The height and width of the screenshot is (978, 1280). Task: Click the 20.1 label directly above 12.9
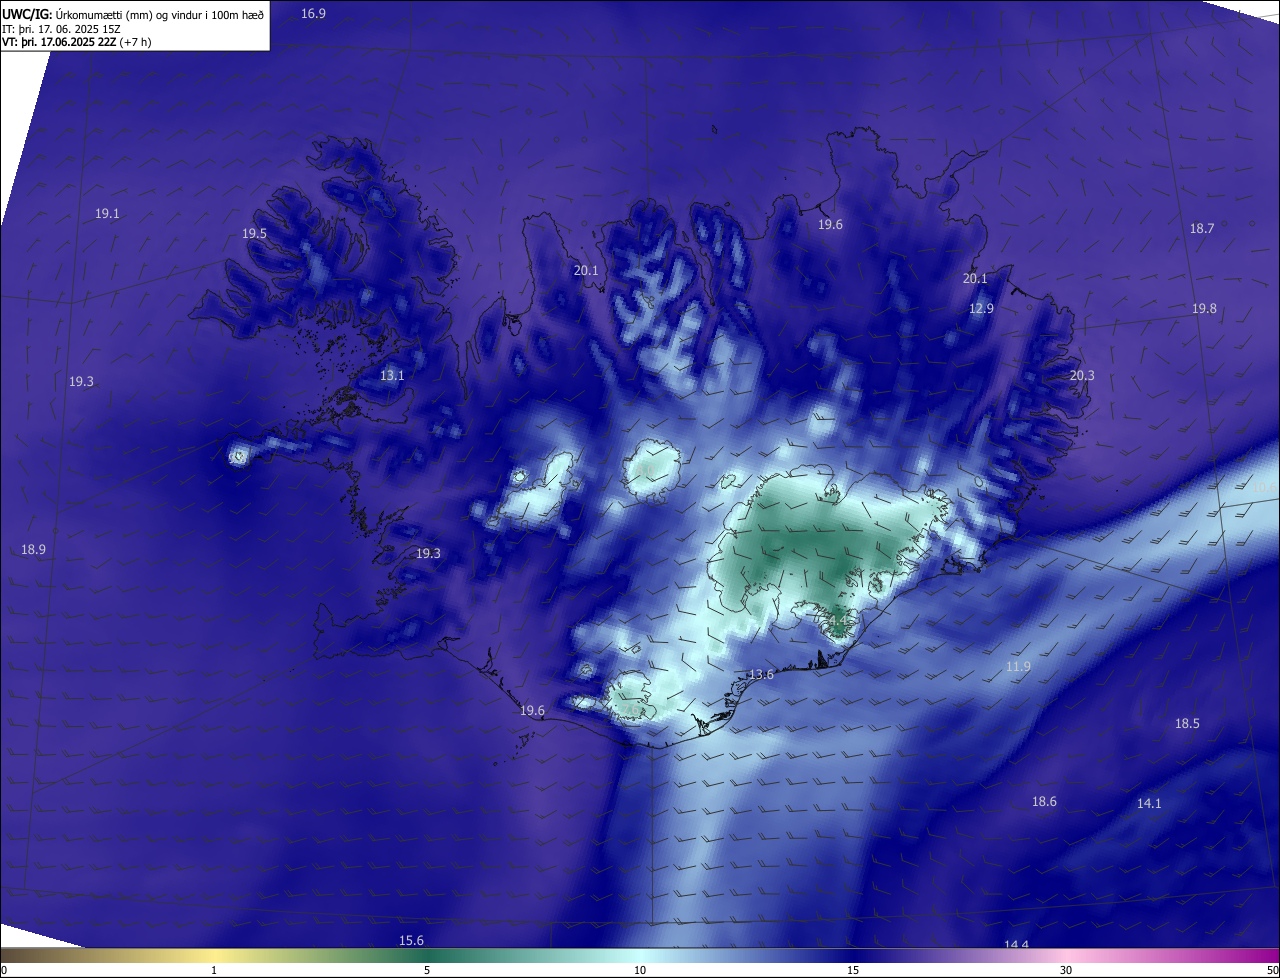(975, 278)
